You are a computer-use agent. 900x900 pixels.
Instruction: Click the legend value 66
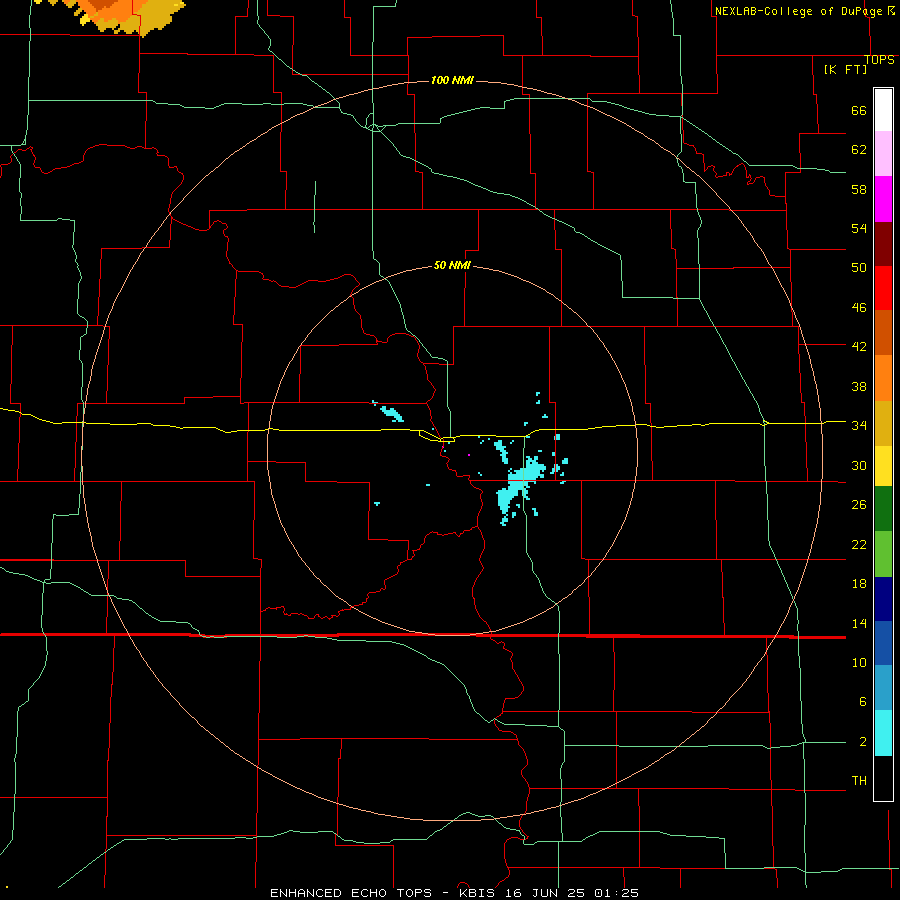click(859, 111)
